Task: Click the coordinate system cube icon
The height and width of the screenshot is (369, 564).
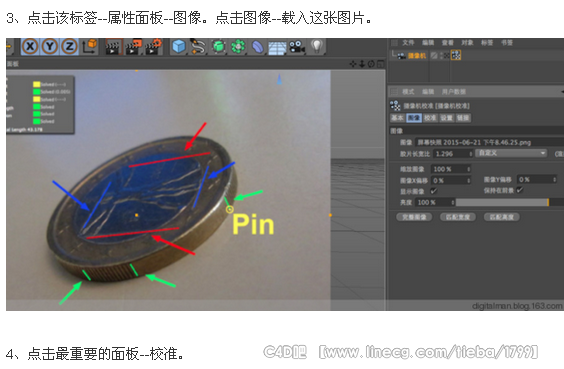Action: pos(90,46)
